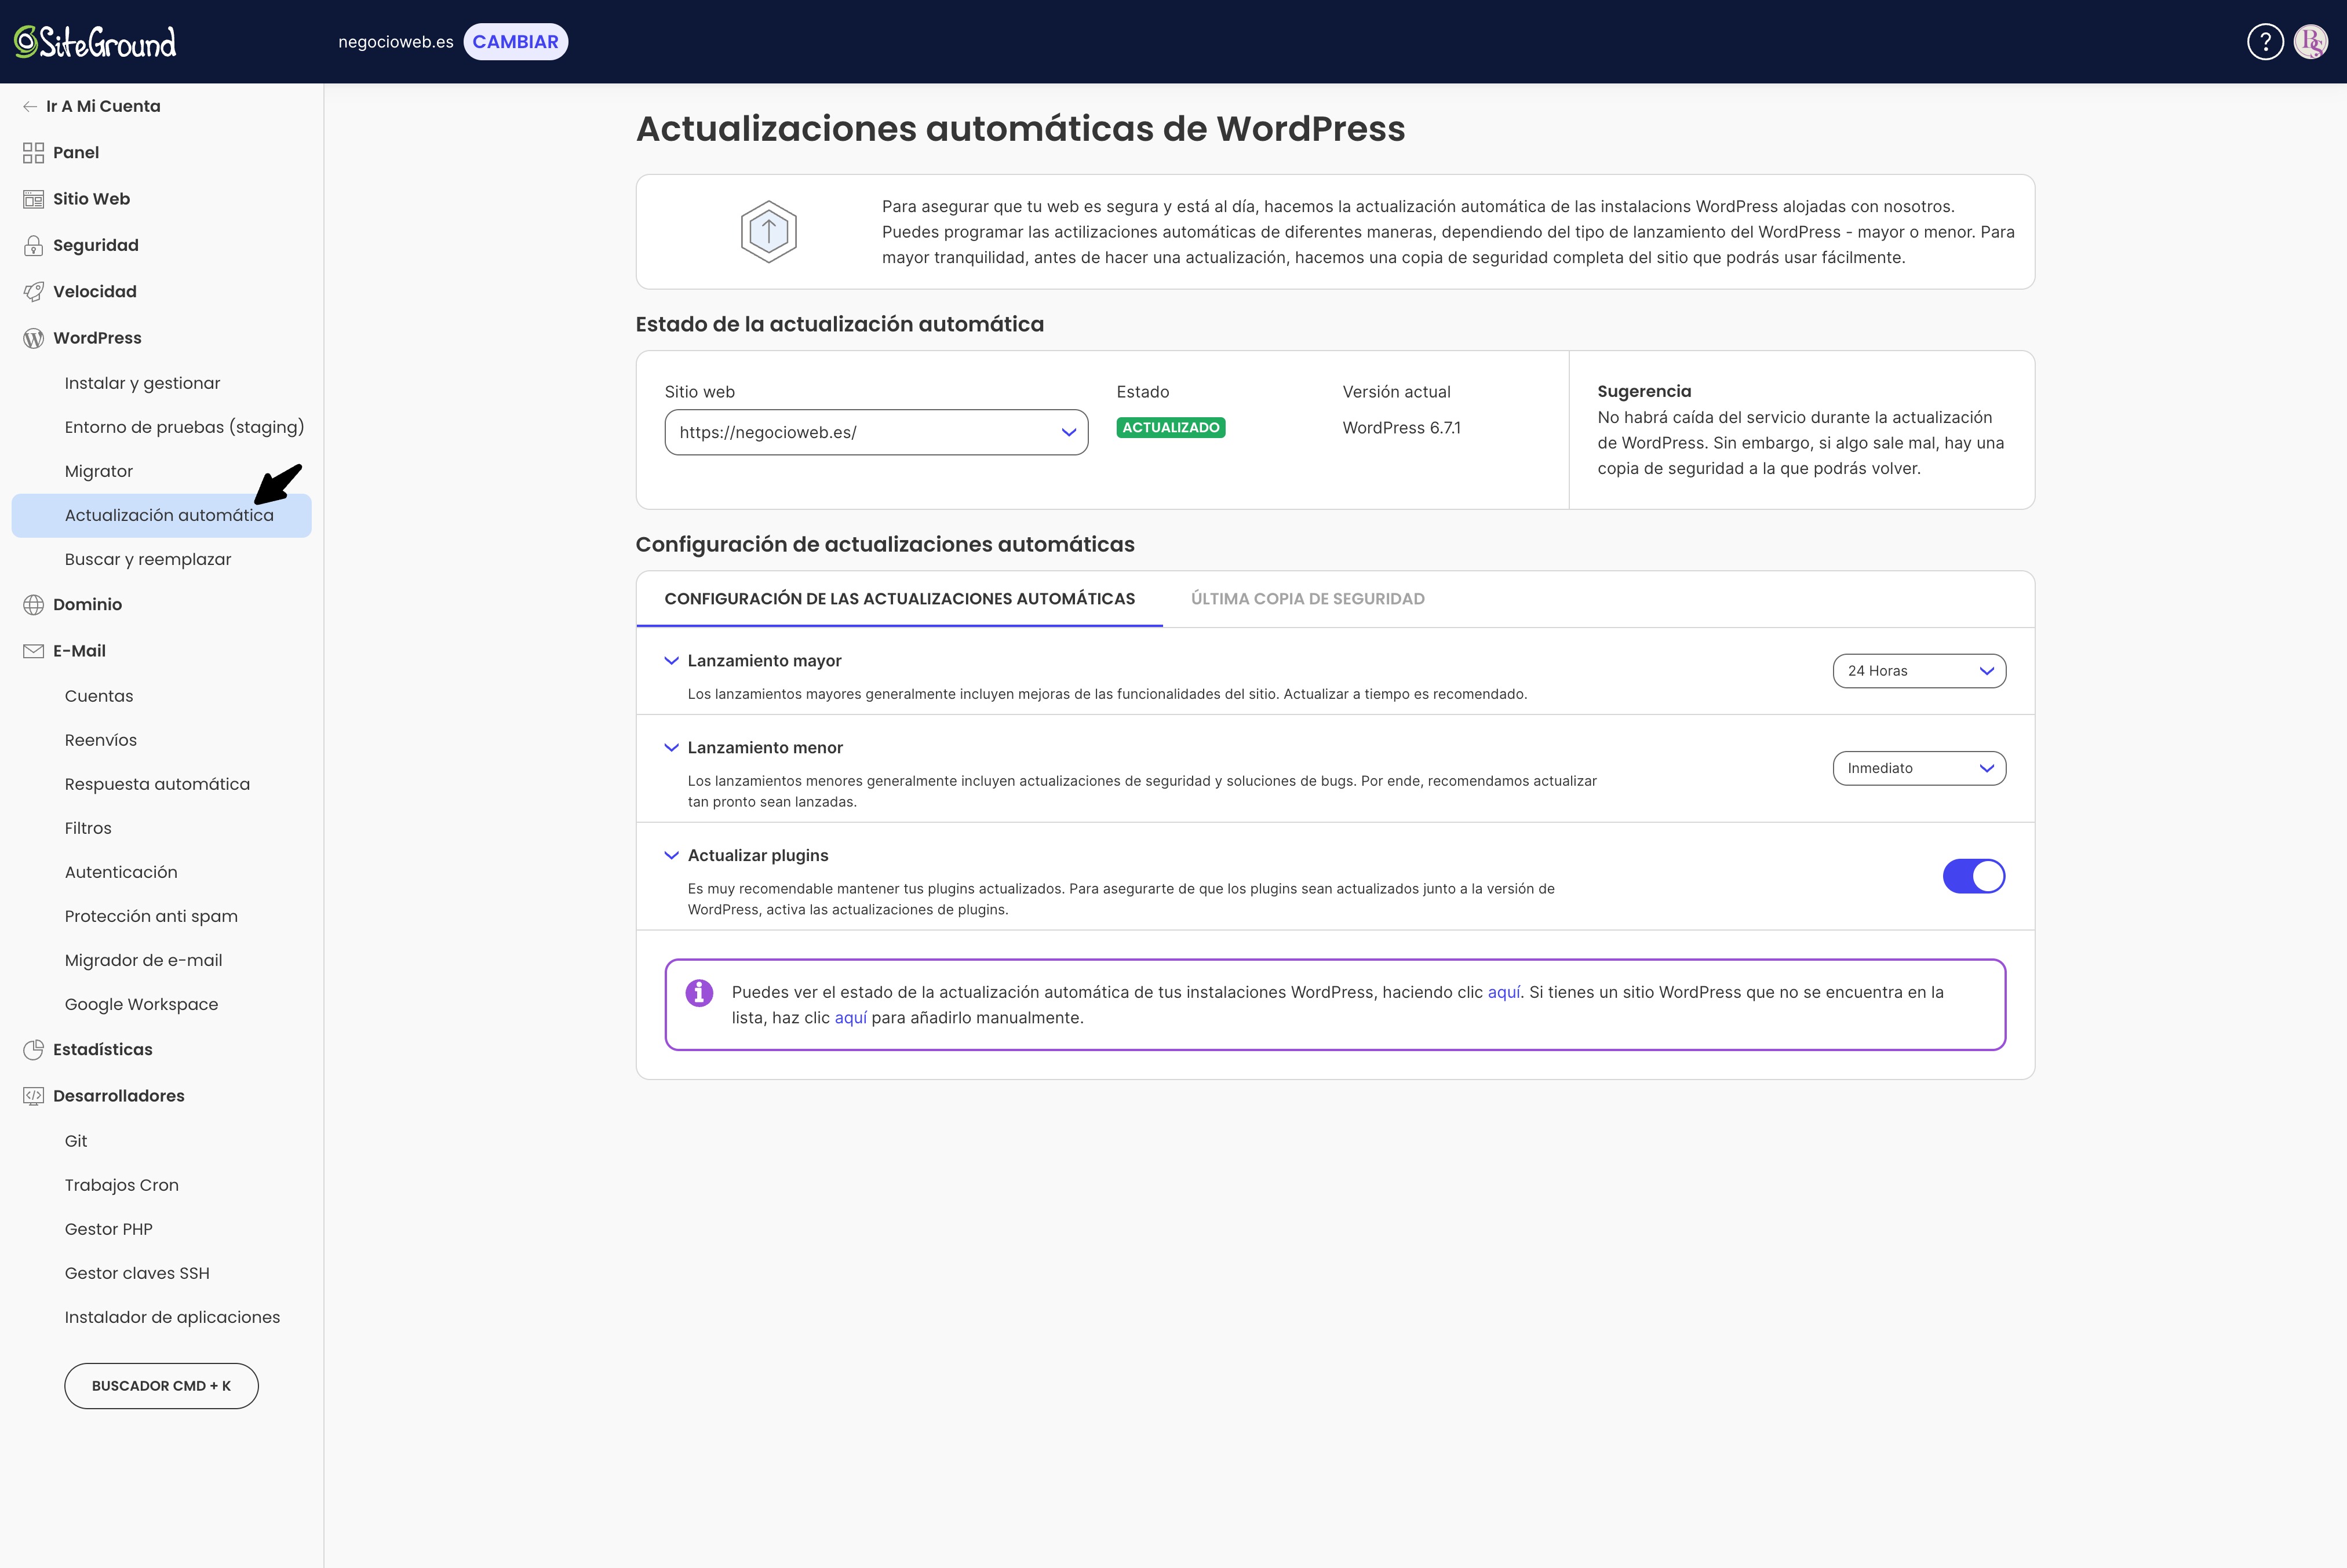2347x1568 pixels.
Task: Open Respuesta automática settings
Action: (x=157, y=784)
